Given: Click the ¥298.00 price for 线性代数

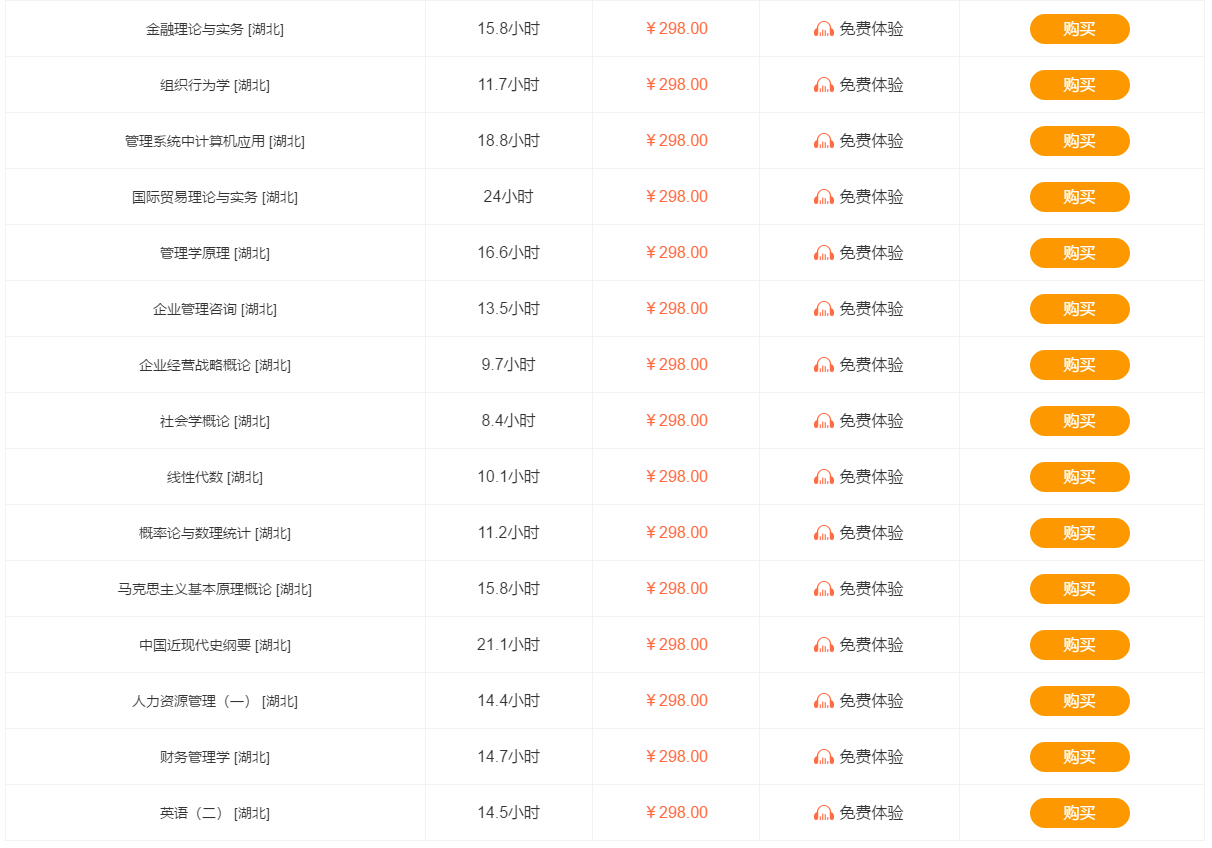Looking at the screenshot, I should click(676, 477).
